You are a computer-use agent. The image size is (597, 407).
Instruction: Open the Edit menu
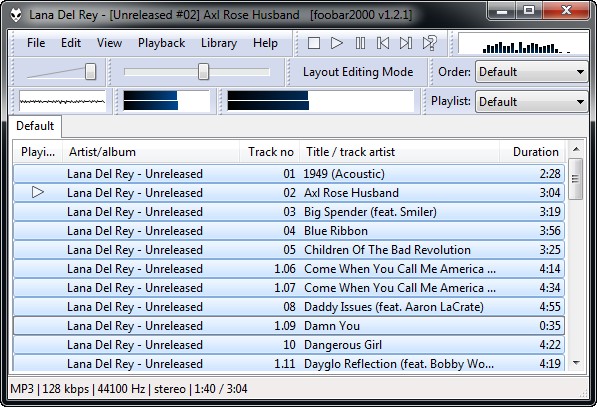pos(71,43)
